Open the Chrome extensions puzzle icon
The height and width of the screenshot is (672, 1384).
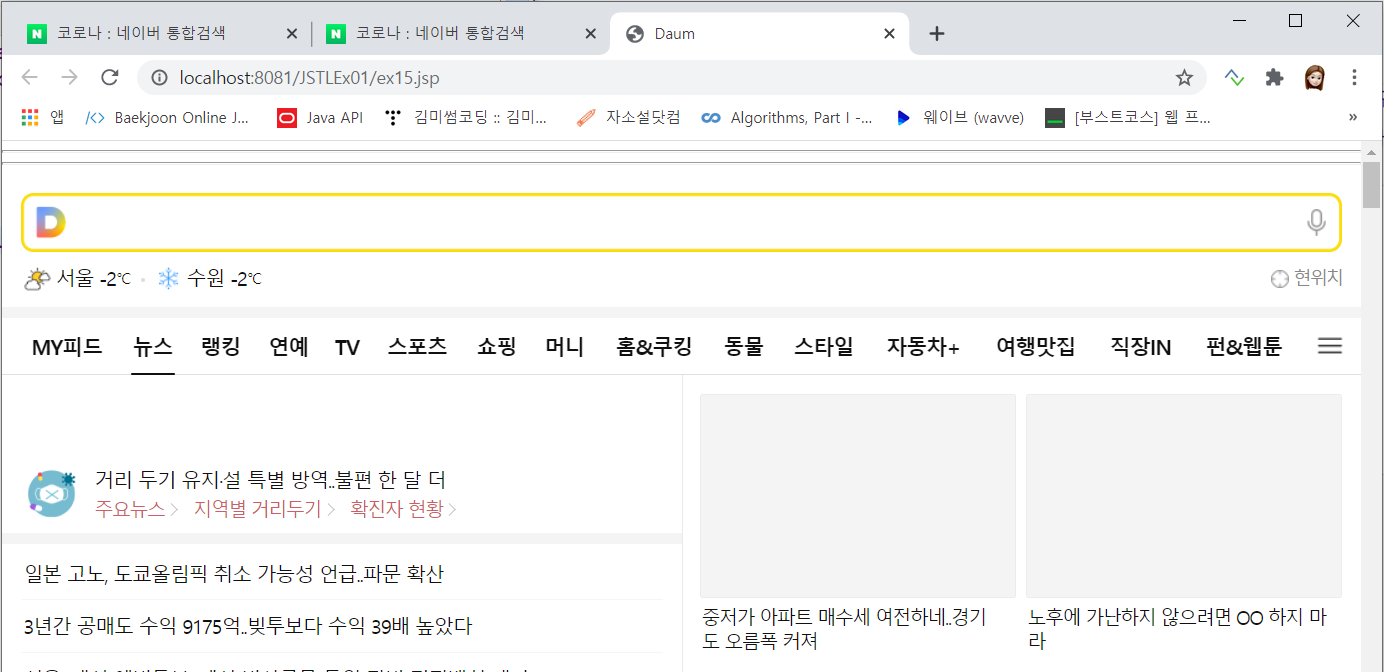[x=1274, y=78]
